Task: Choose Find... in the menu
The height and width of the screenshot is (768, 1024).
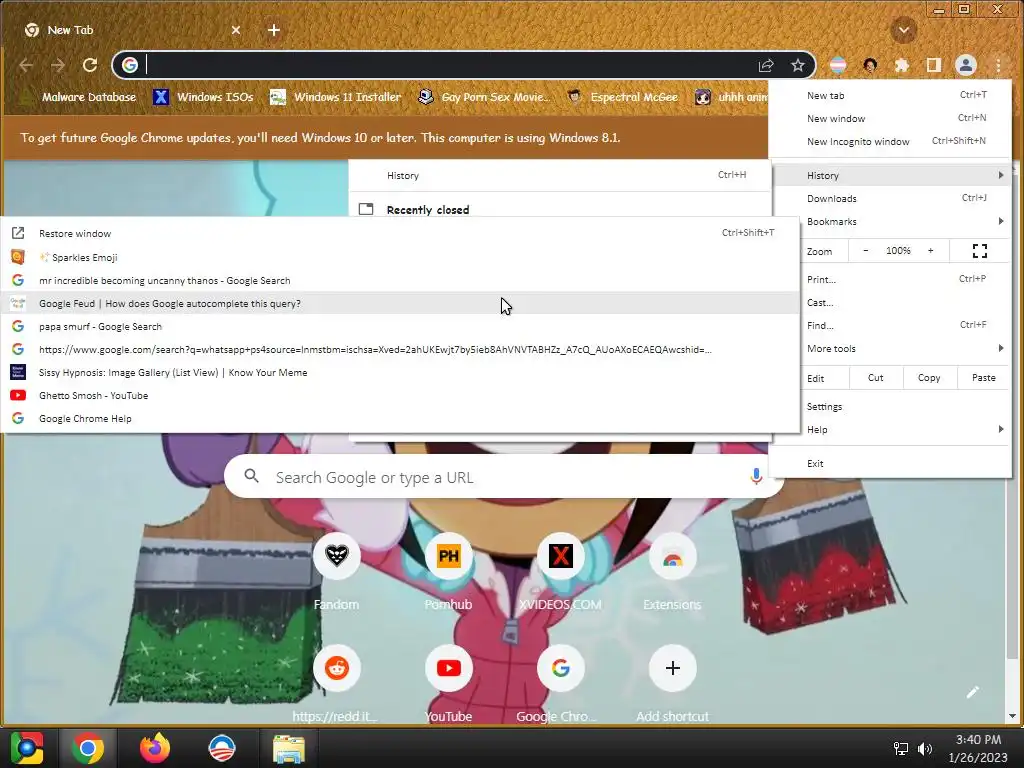Action: 905,325
